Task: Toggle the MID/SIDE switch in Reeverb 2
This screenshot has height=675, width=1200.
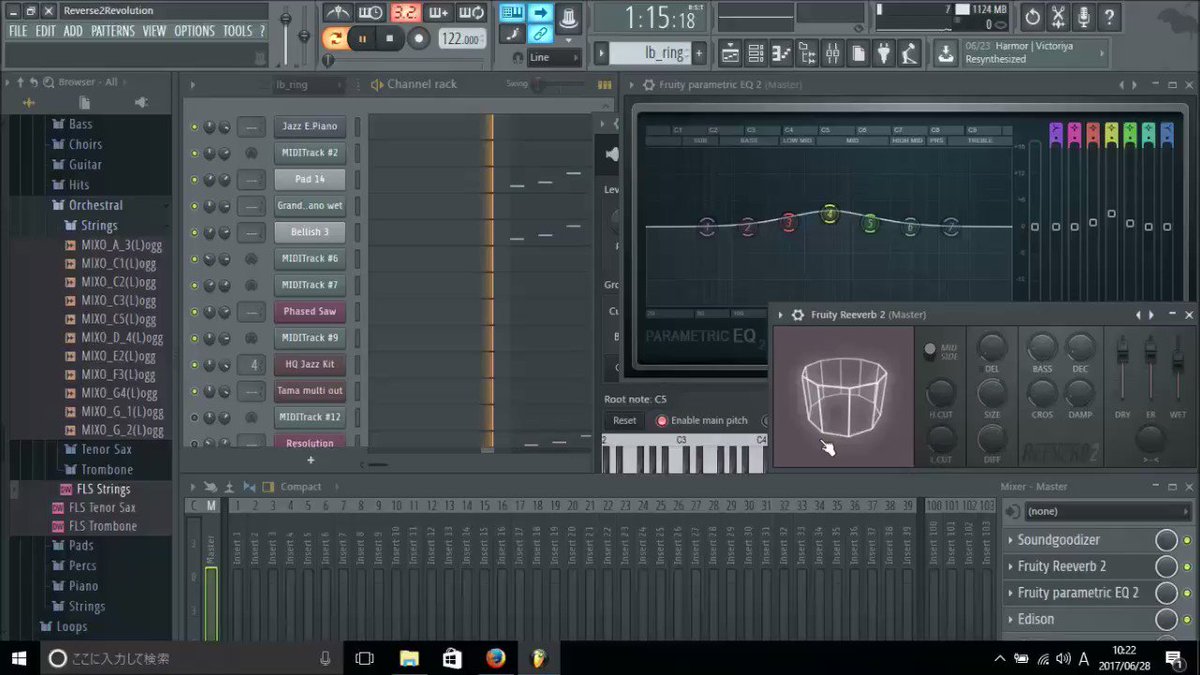Action: point(930,349)
